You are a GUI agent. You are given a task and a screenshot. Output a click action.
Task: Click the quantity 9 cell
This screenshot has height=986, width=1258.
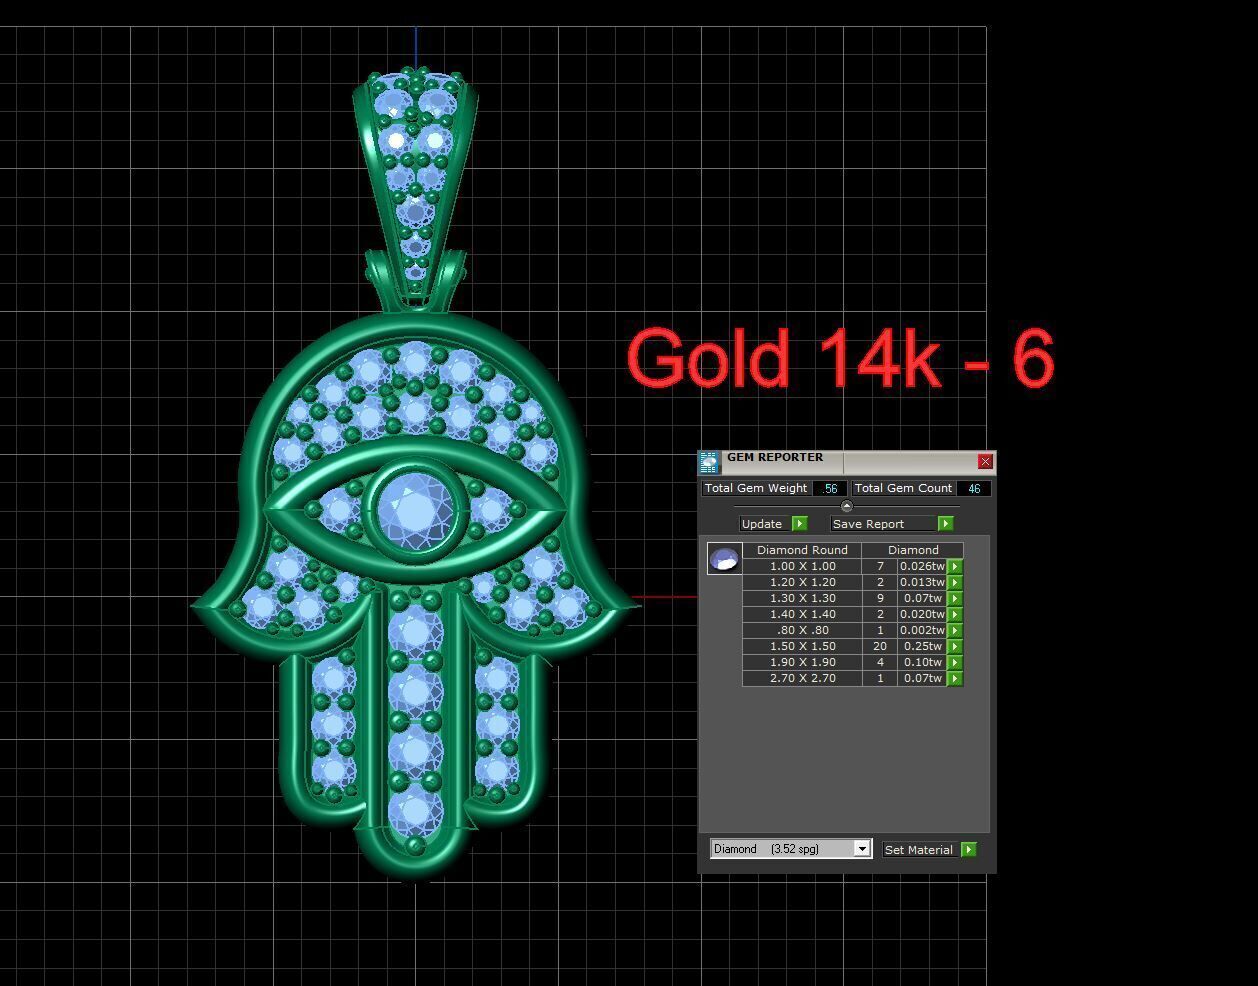tap(880, 598)
